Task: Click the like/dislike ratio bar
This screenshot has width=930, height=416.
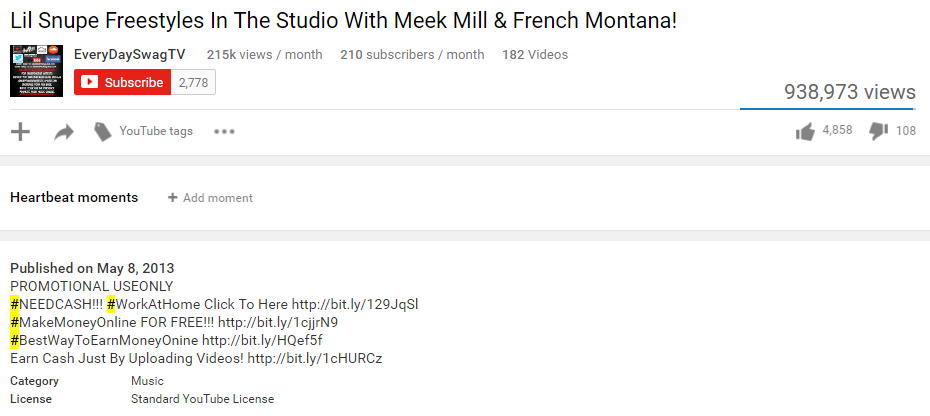Action: click(827, 108)
